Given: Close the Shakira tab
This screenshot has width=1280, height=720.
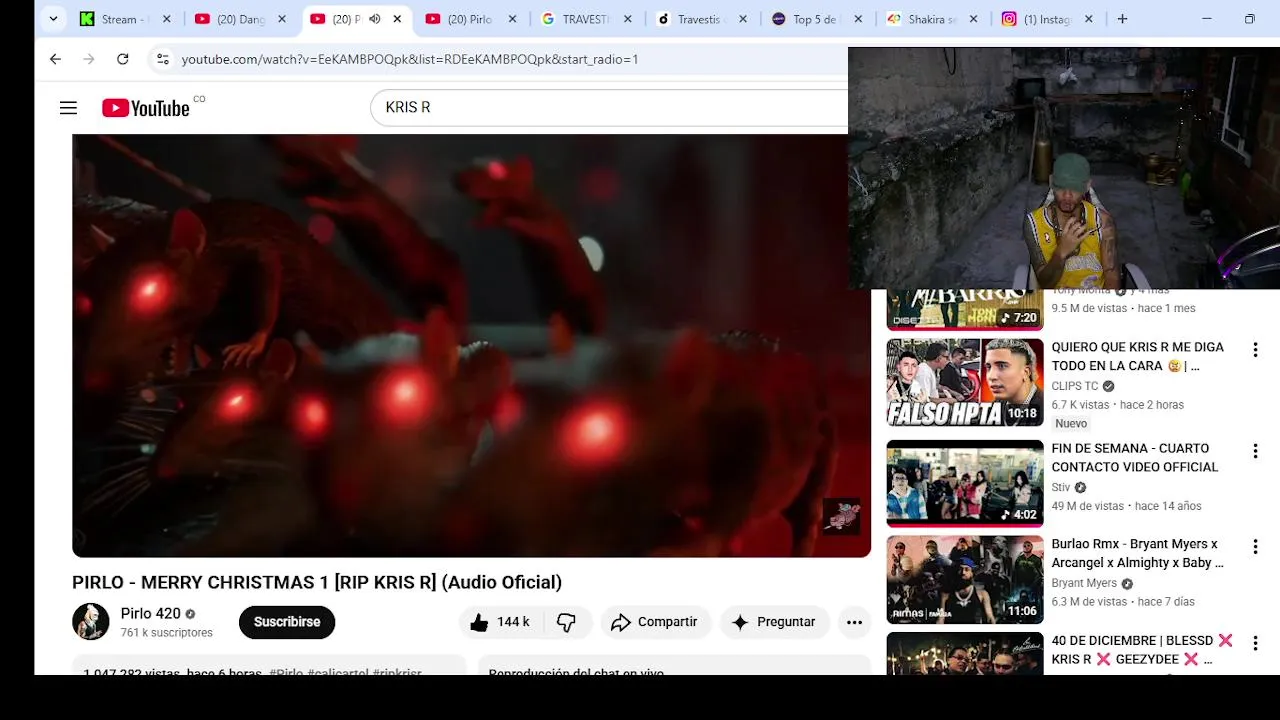Looking at the screenshot, I should [x=973, y=19].
